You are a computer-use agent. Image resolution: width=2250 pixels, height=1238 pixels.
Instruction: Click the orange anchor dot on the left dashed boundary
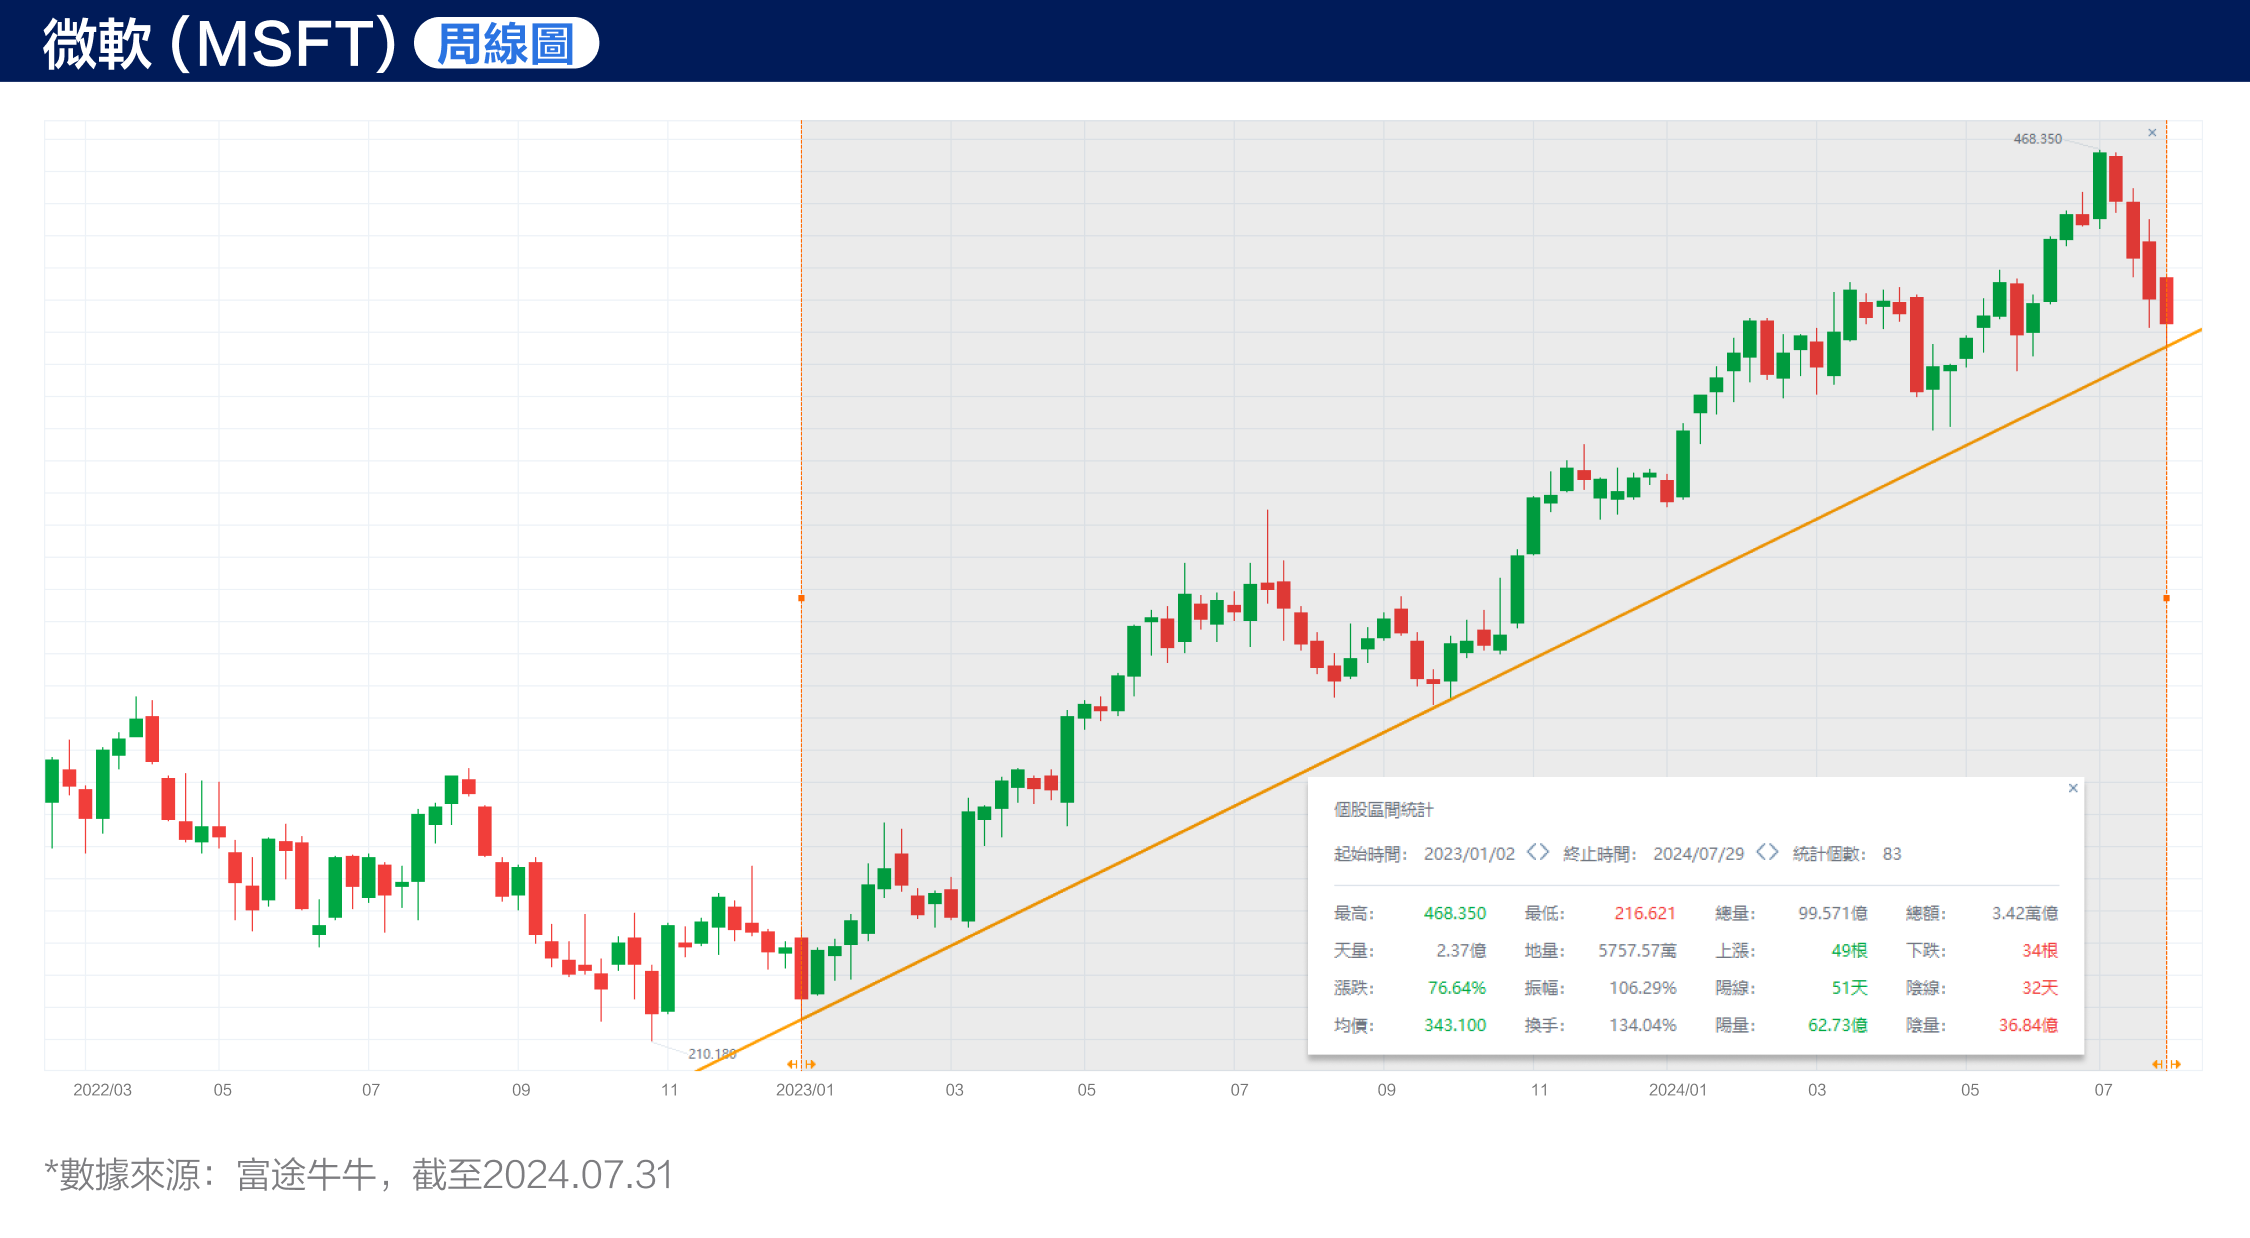click(x=802, y=598)
